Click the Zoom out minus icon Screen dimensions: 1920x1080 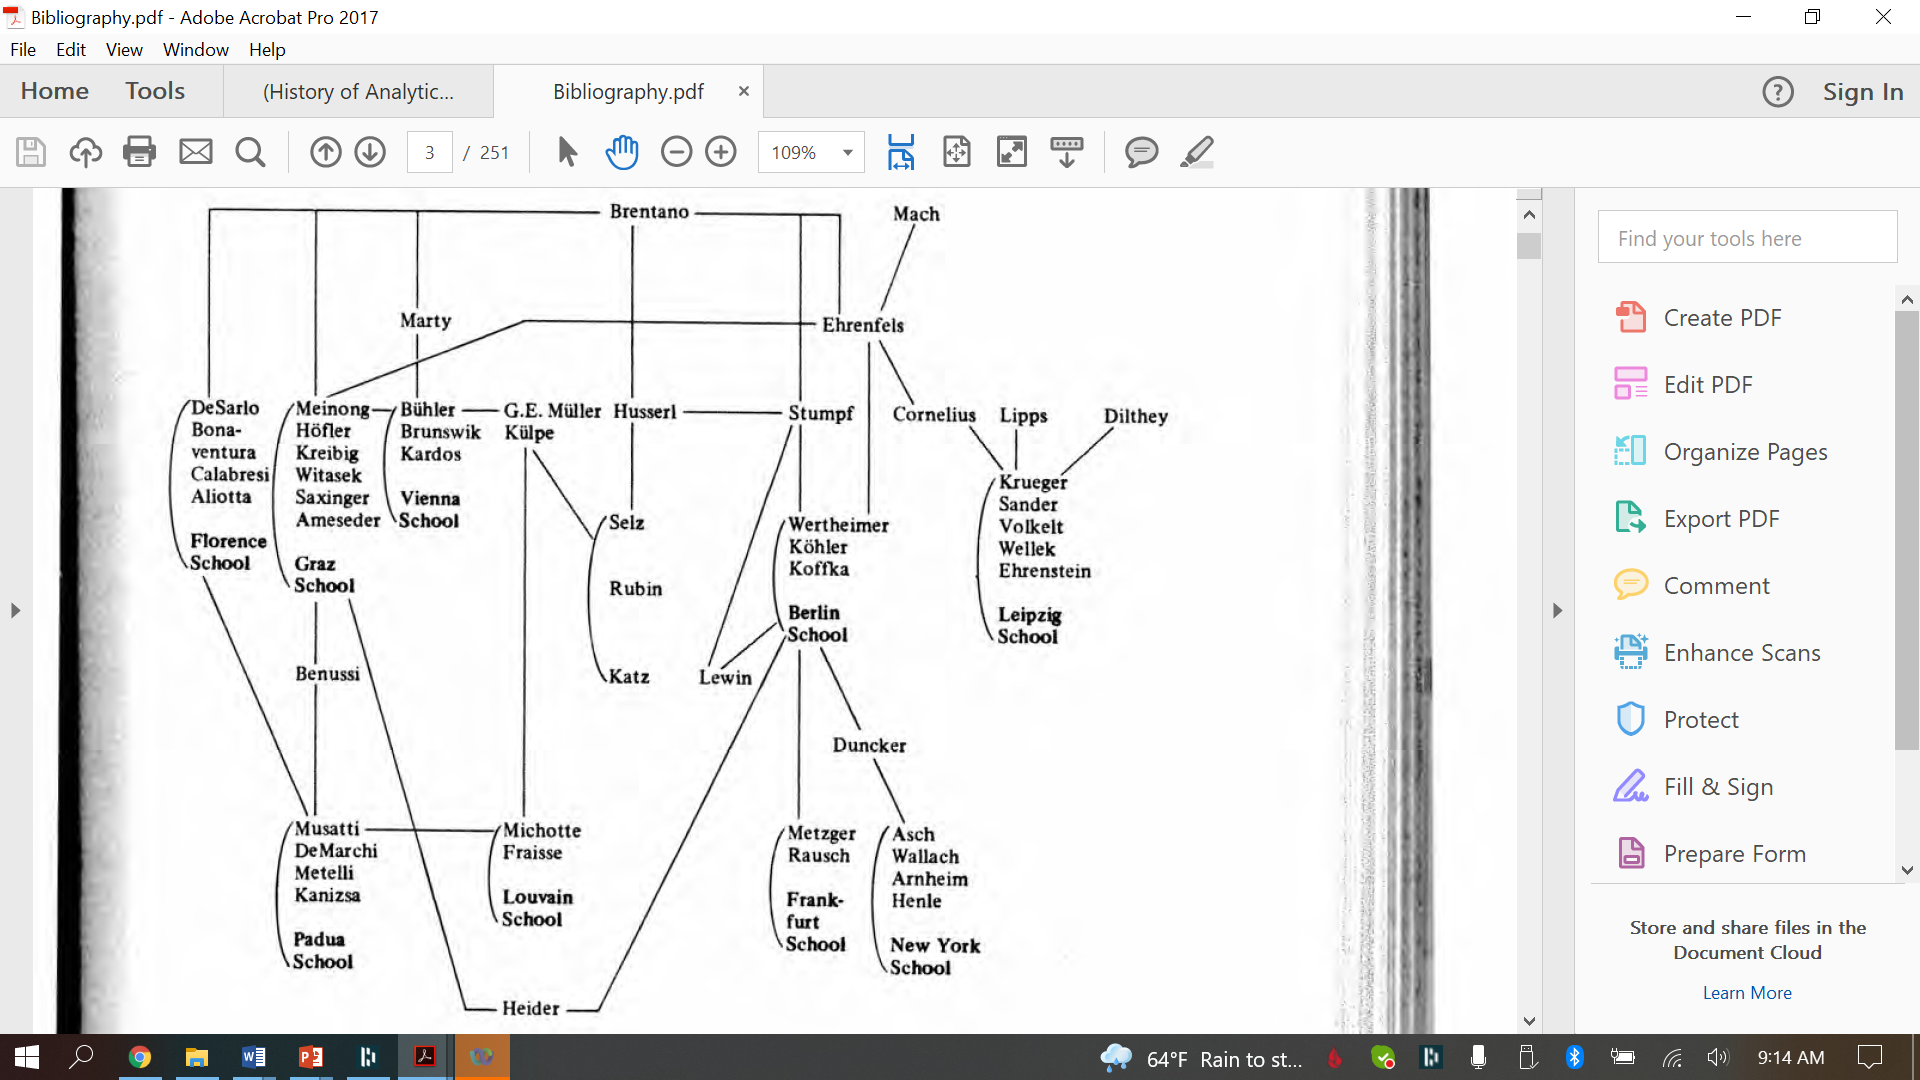point(676,152)
